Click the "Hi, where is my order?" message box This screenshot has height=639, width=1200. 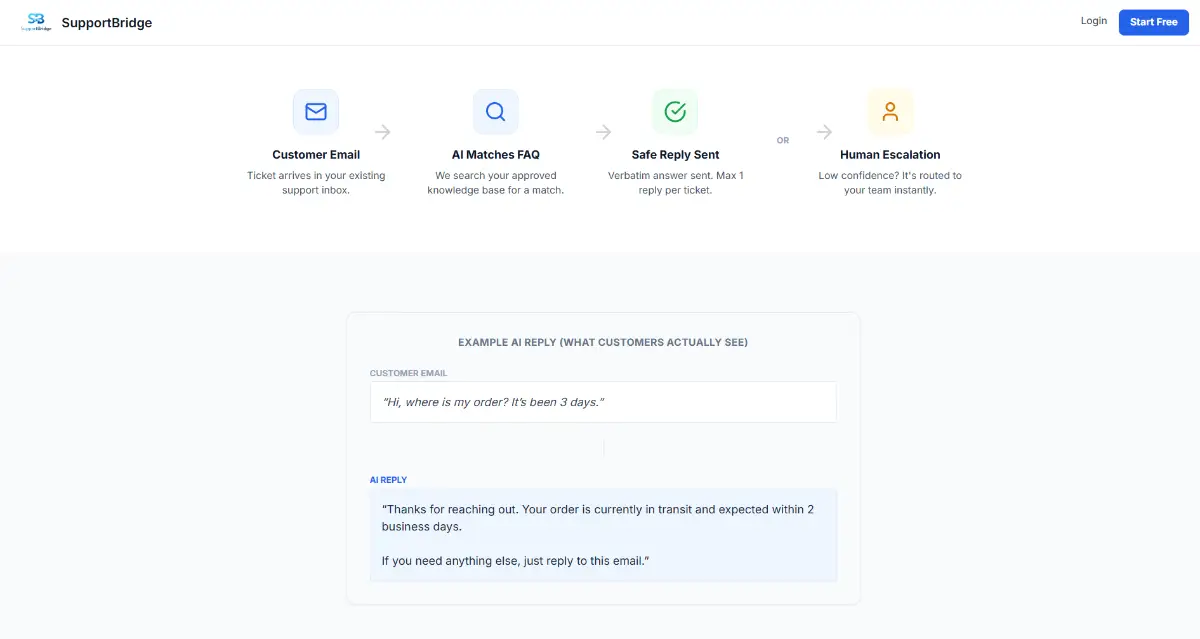click(x=603, y=402)
